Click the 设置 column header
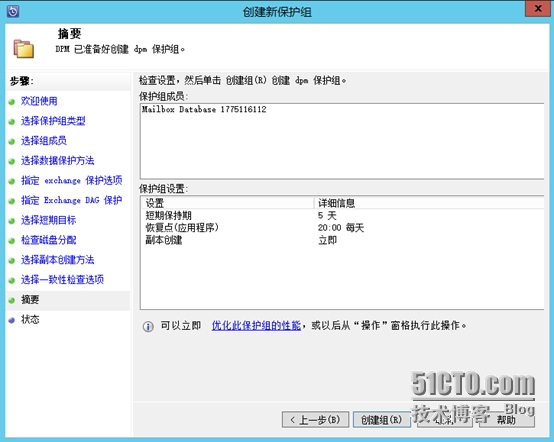This screenshot has height=442, width=554. (x=227, y=203)
